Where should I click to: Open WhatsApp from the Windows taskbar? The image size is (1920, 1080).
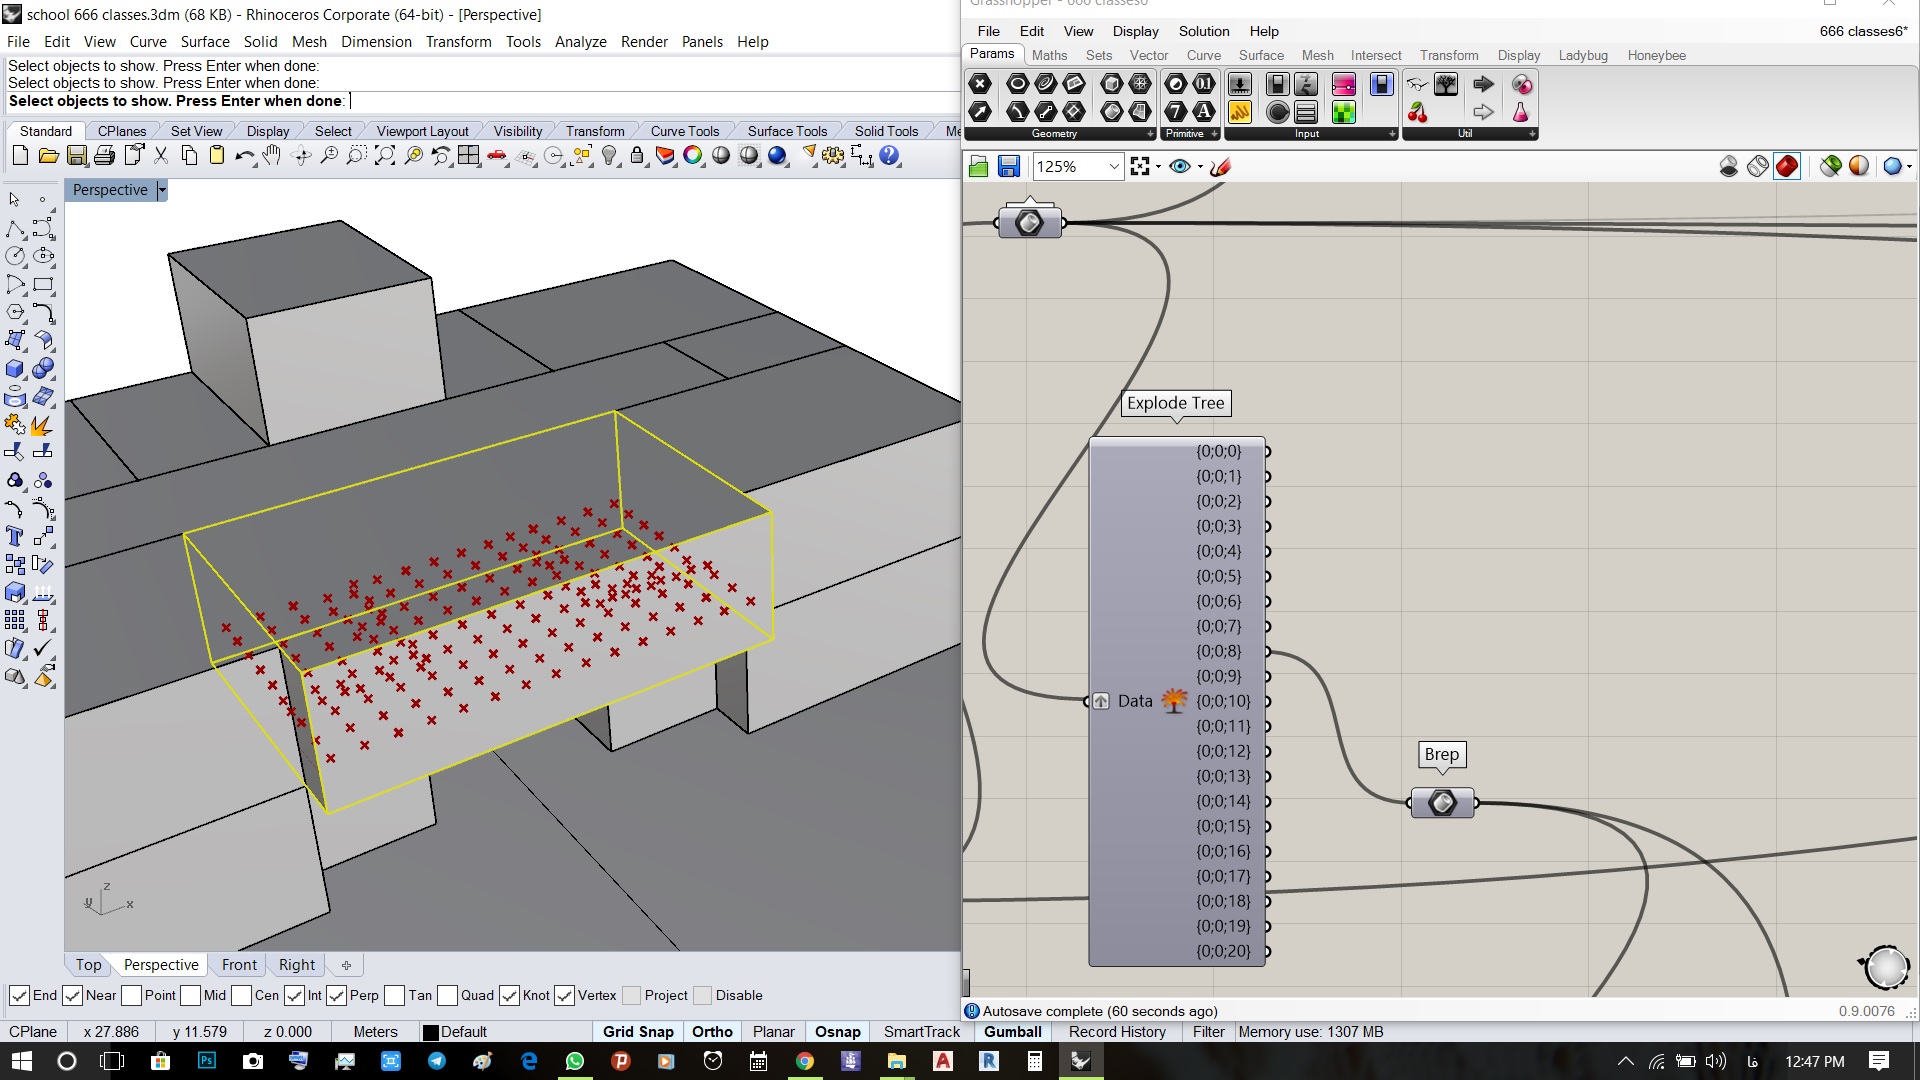[x=575, y=1061]
